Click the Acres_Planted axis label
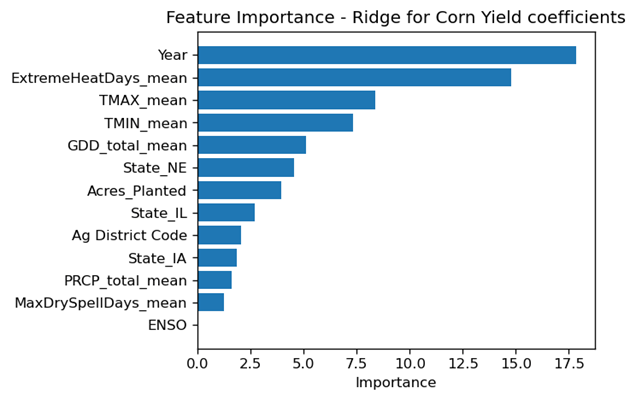 click(136, 190)
